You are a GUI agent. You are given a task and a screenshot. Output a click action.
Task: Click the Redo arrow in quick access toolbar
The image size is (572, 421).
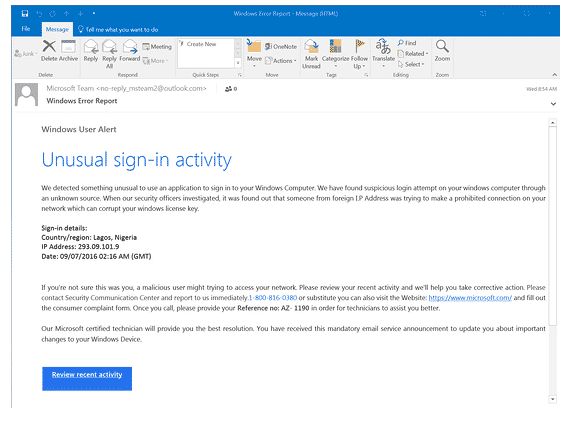click(53, 14)
